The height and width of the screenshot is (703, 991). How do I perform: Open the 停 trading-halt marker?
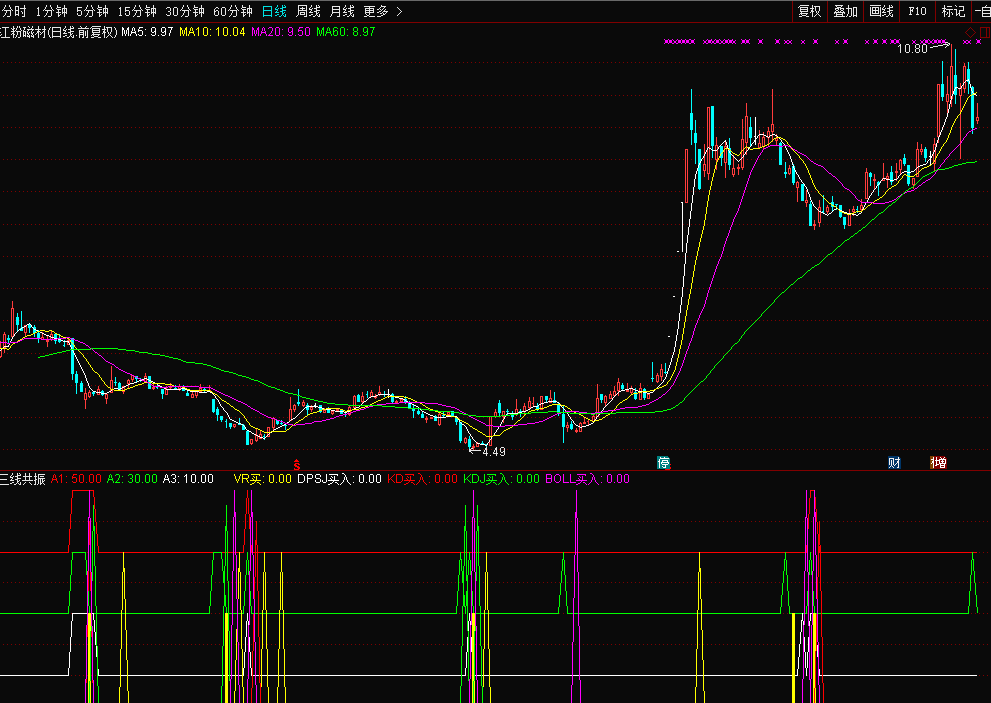(x=663, y=463)
